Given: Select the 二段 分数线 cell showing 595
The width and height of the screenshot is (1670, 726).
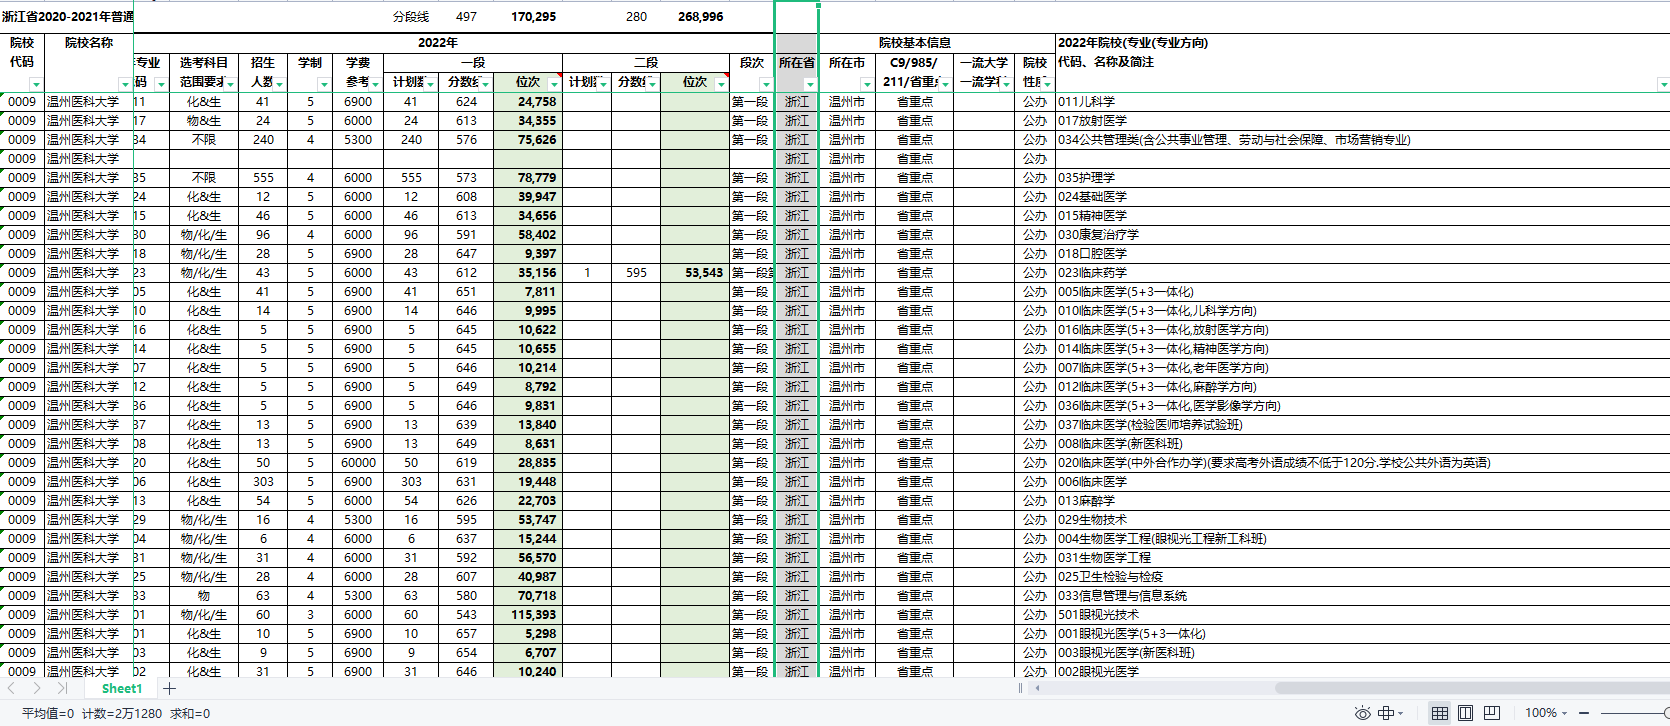Looking at the screenshot, I should pyautogui.click(x=636, y=273).
